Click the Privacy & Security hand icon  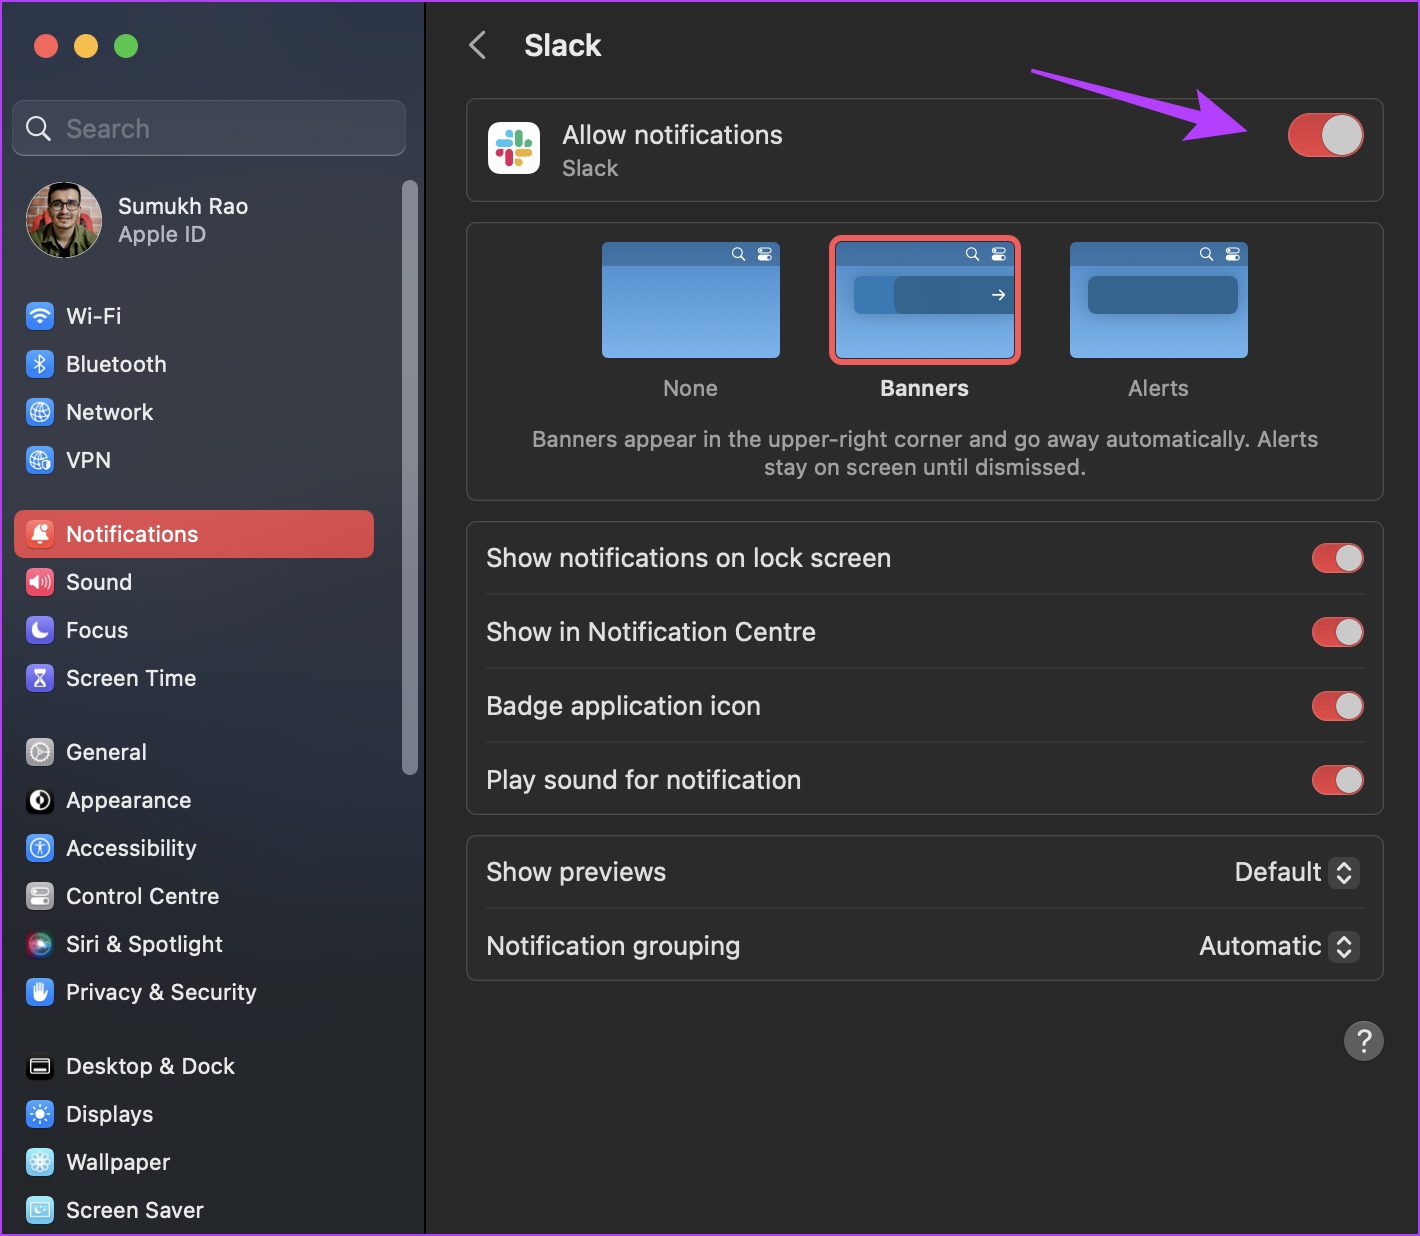coord(40,992)
